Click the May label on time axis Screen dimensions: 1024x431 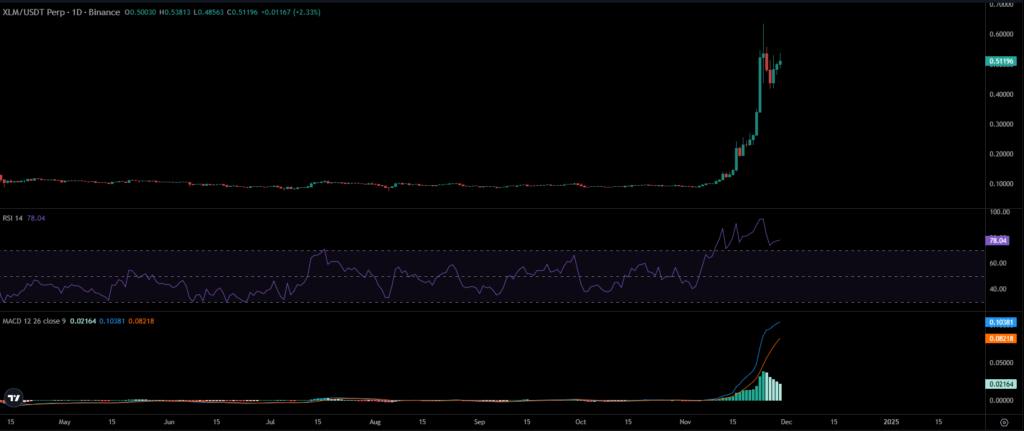65,422
